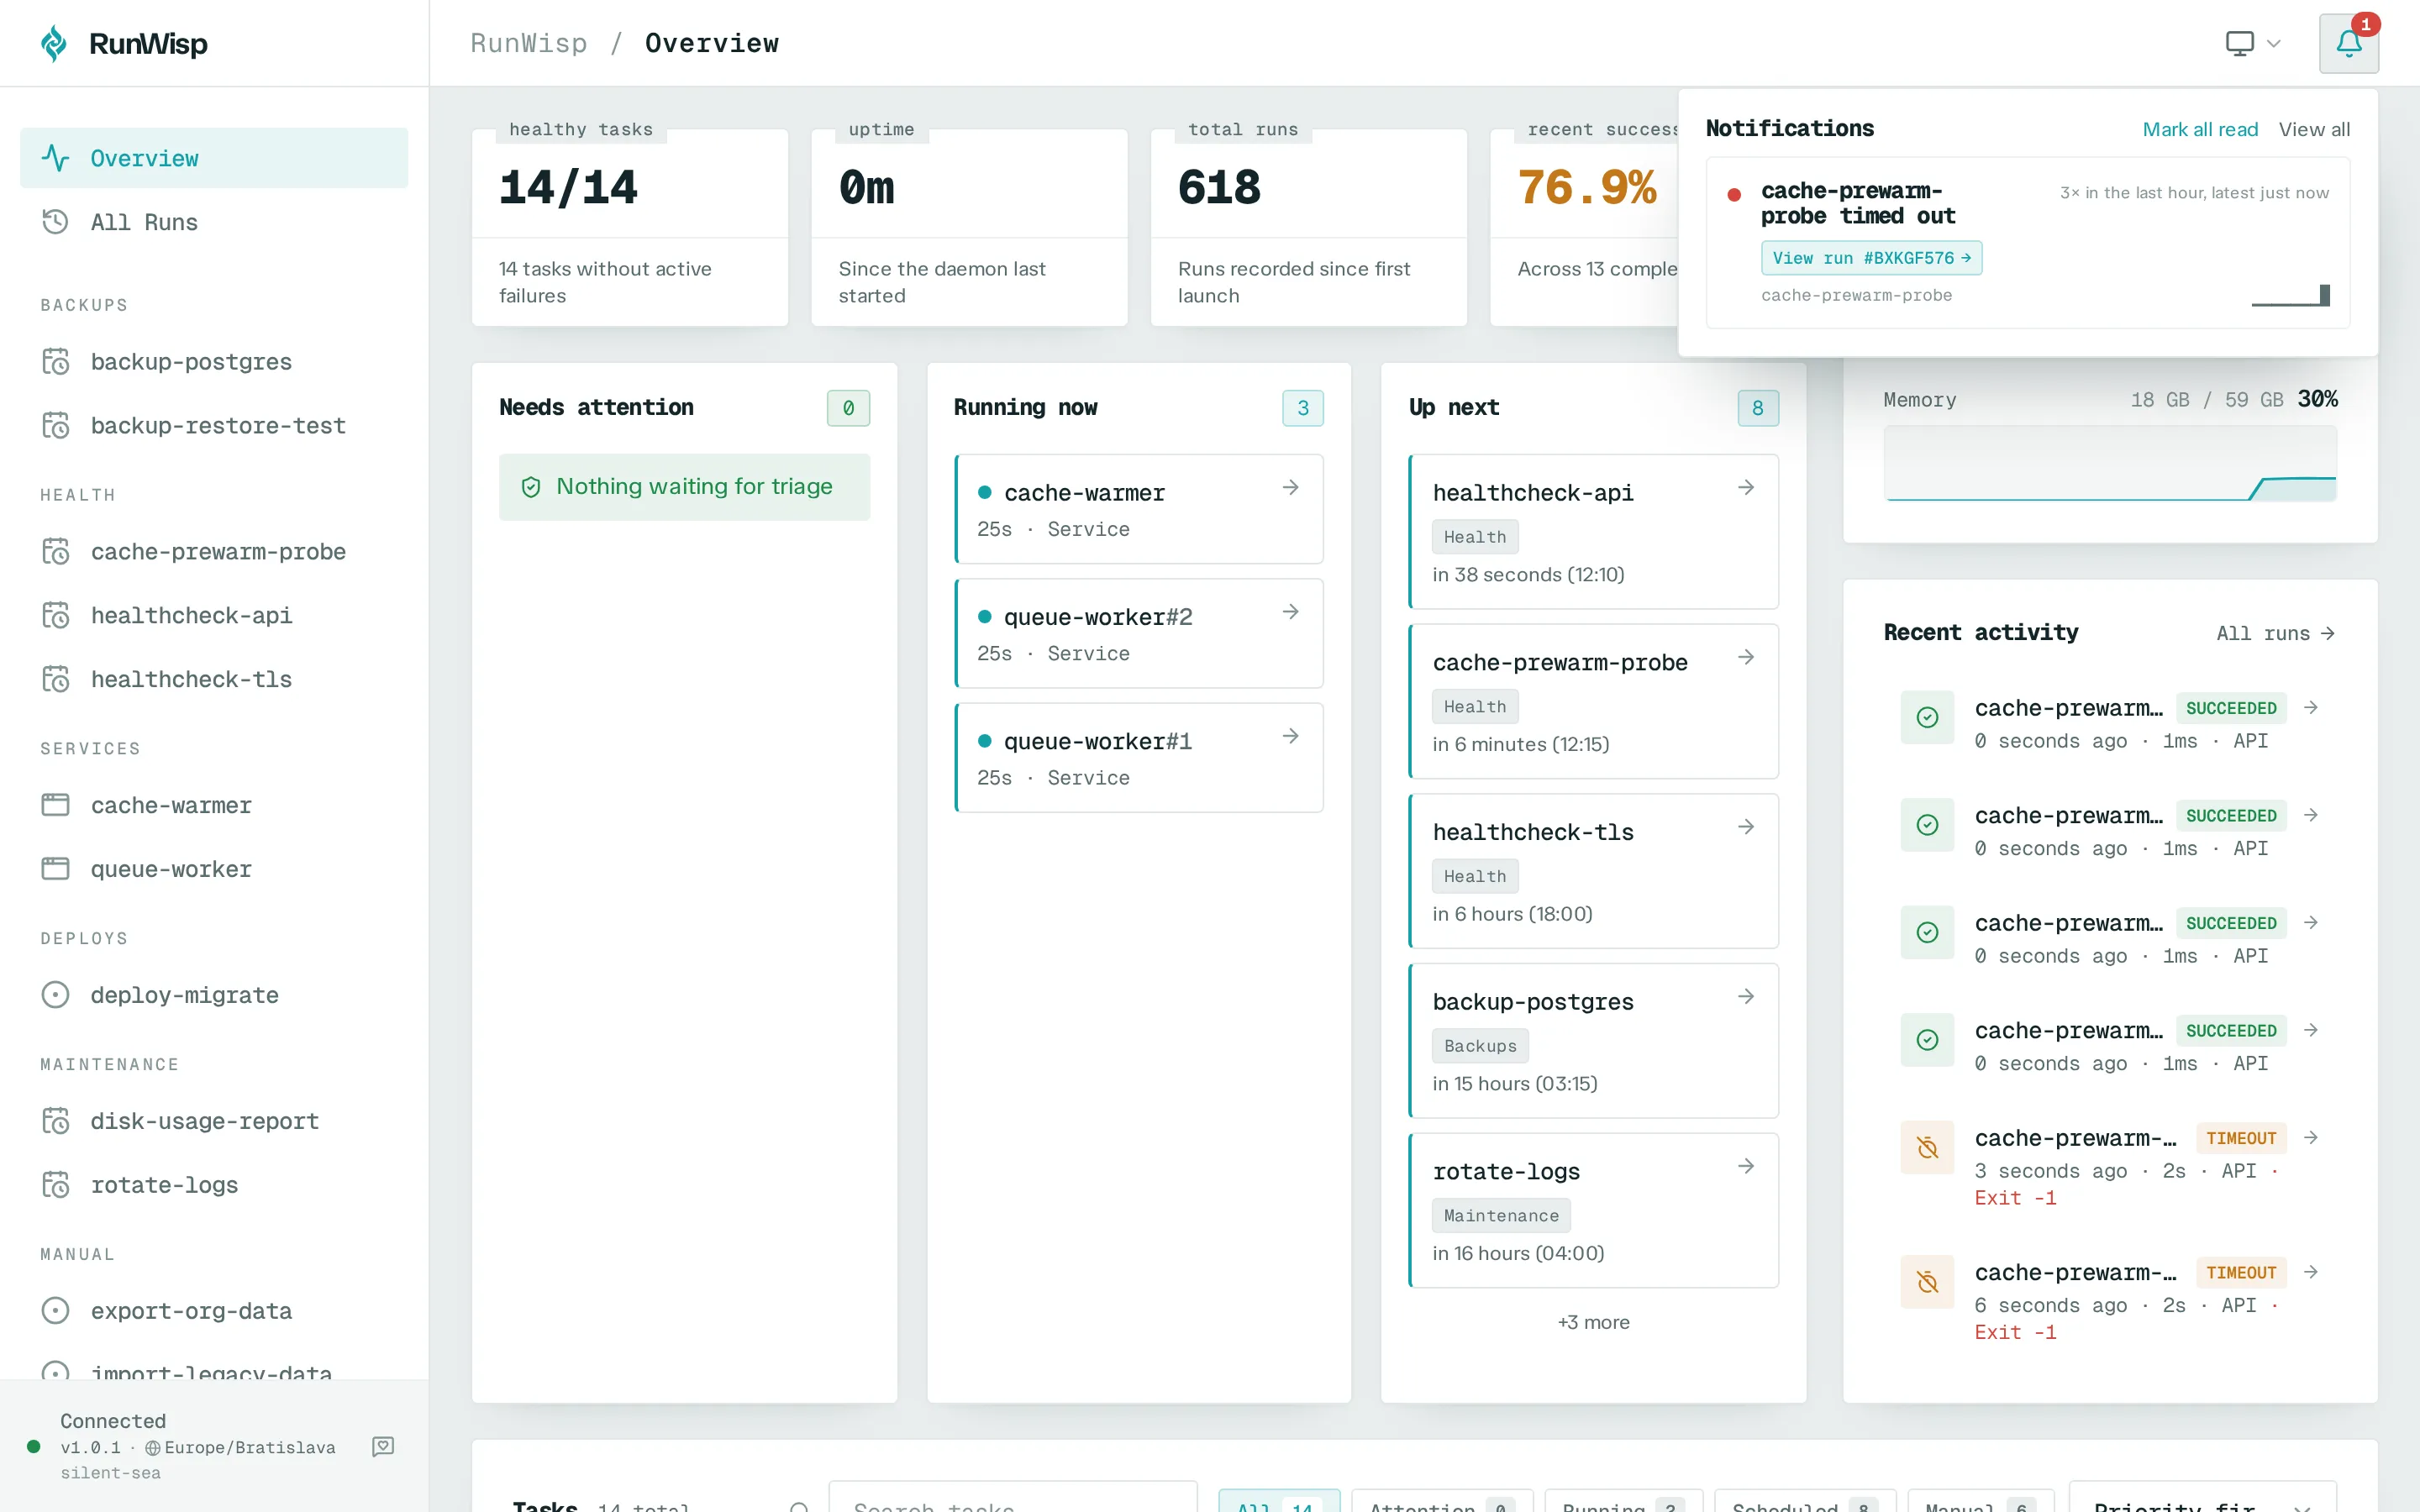Image resolution: width=2420 pixels, height=1512 pixels.
Task: Click View all notifications link
Action: pyautogui.click(x=2314, y=129)
